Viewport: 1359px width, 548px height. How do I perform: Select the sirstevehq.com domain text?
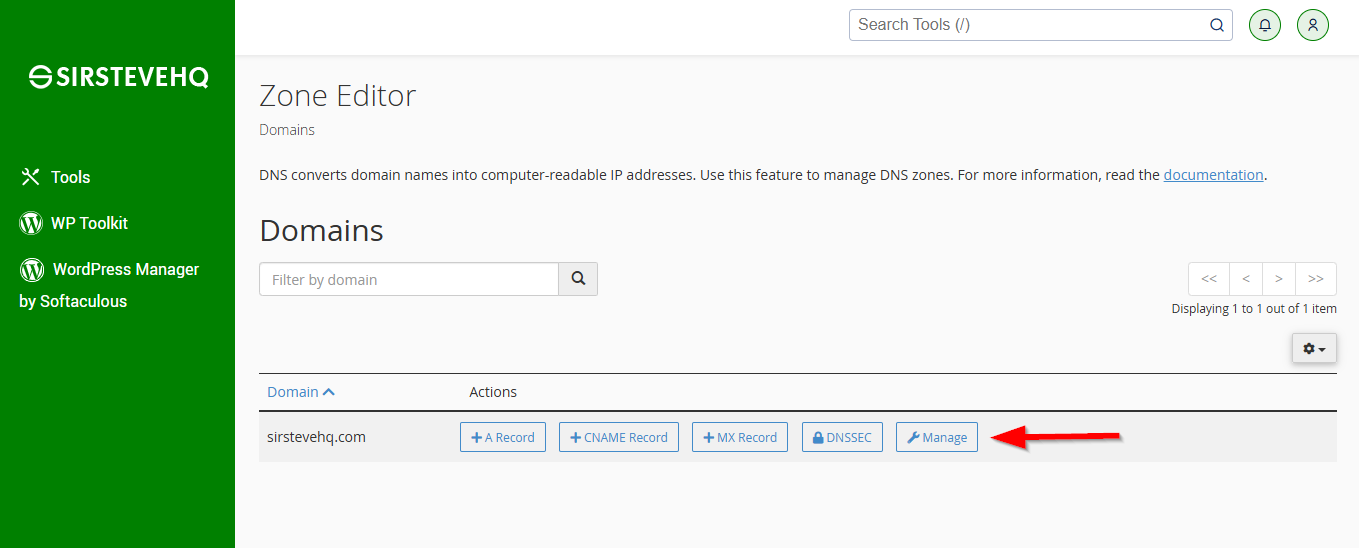click(x=317, y=437)
